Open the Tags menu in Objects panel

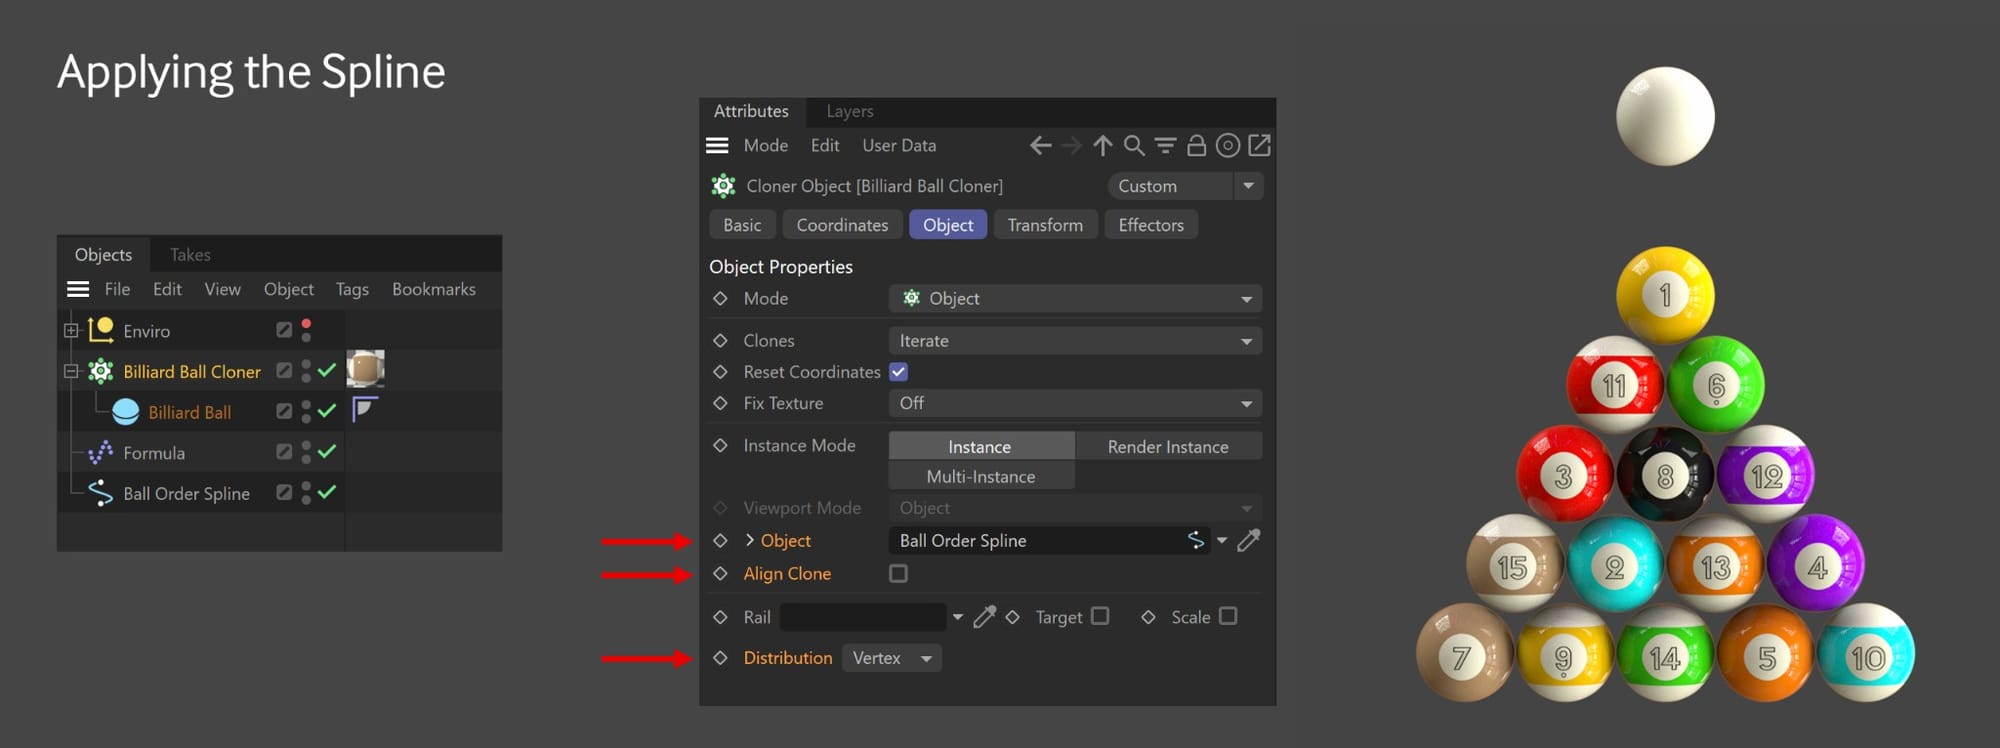click(x=352, y=289)
